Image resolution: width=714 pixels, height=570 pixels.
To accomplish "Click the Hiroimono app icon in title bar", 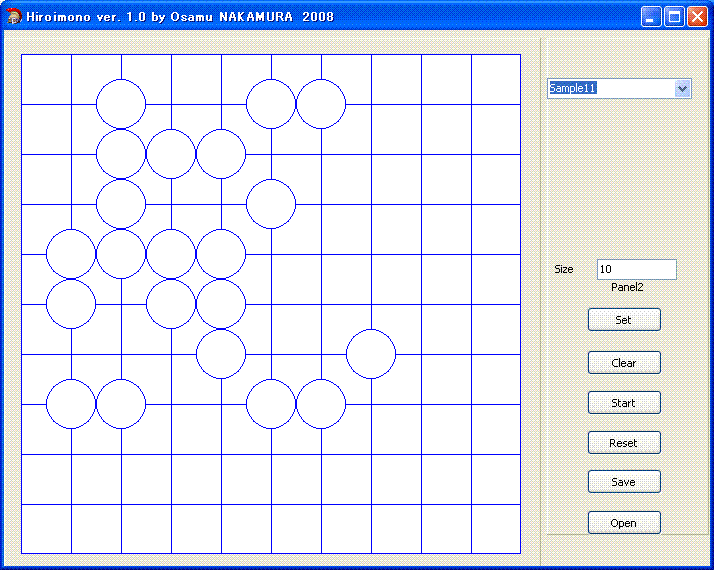I will tap(14, 17).
